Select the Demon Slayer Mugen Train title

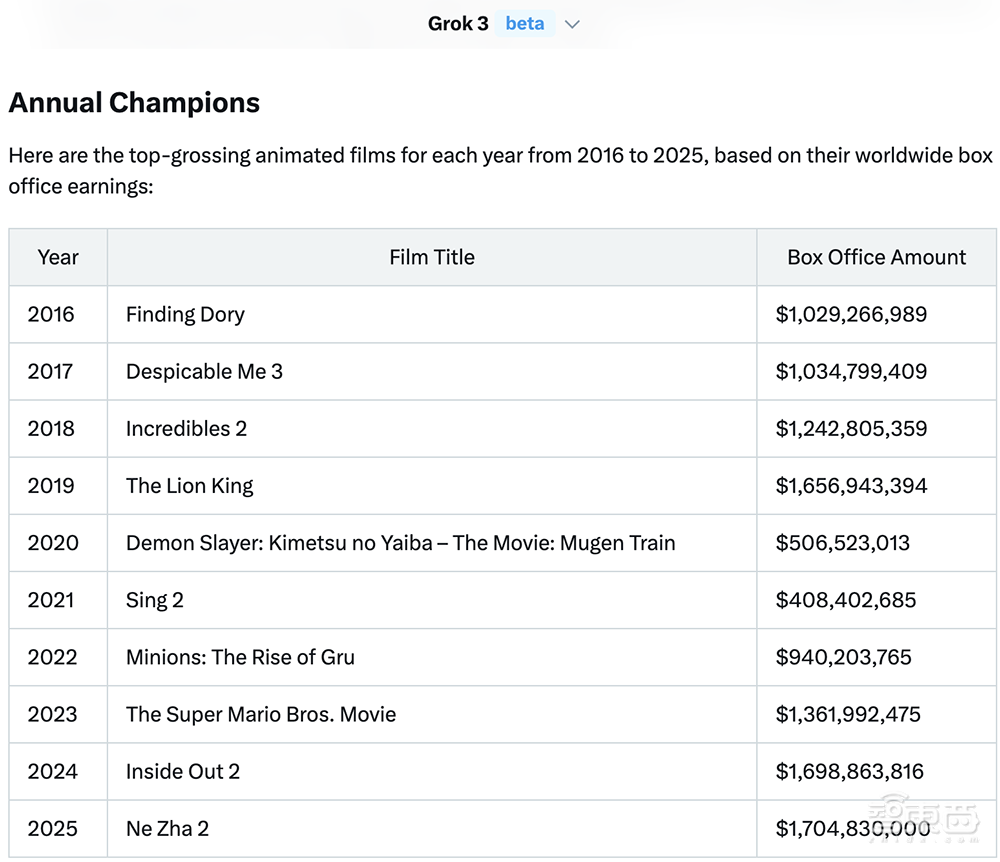coord(400,543)
